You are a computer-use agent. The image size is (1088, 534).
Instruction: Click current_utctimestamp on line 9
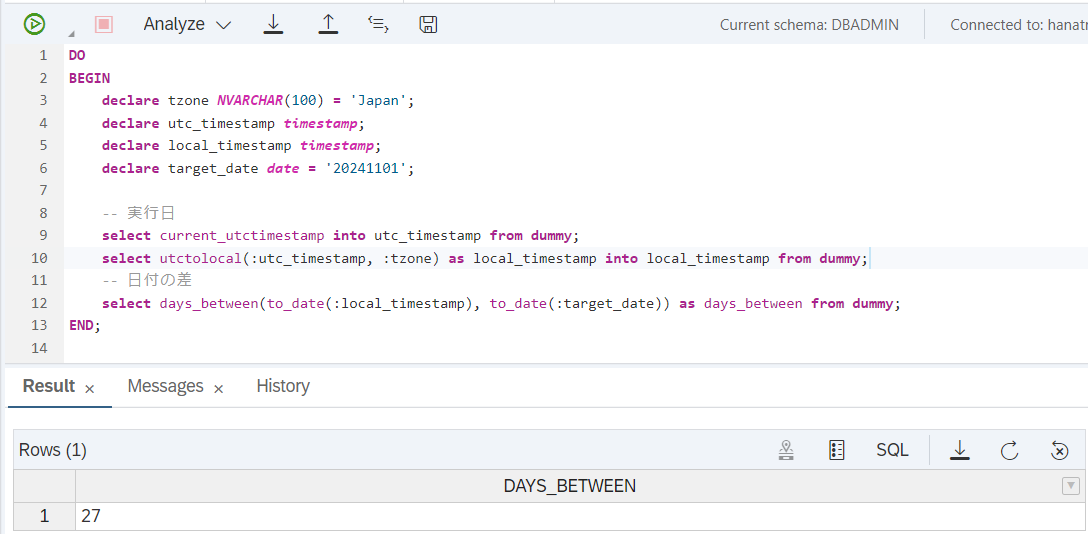click(x=242, y=236)
